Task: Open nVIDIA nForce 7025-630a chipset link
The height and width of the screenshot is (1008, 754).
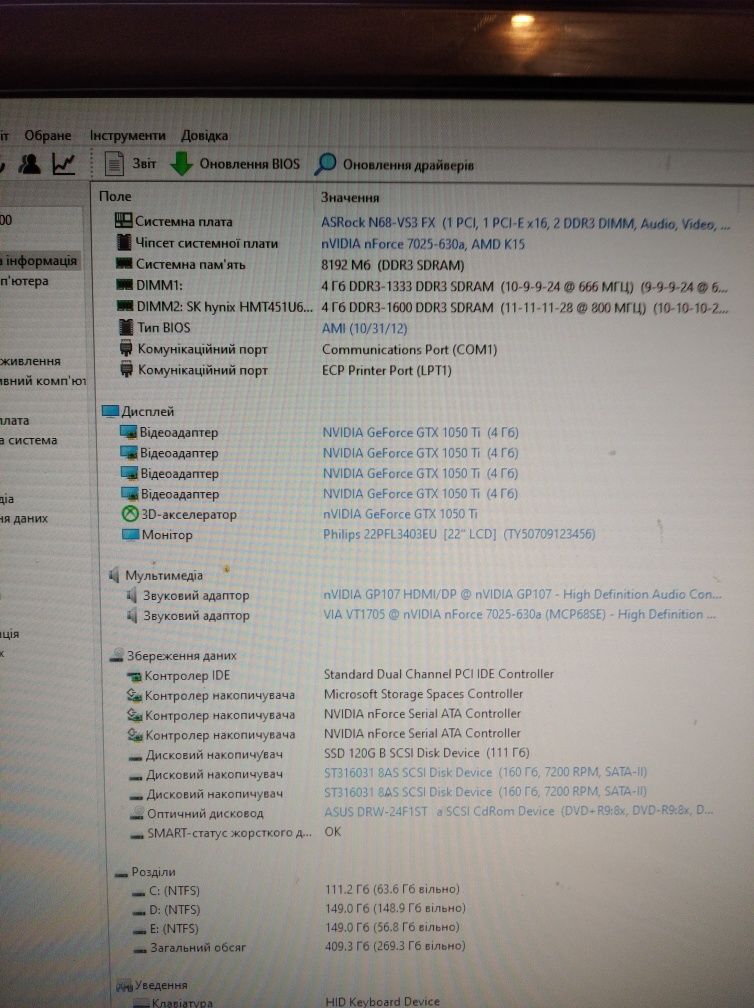Action: tap(423, 244)
